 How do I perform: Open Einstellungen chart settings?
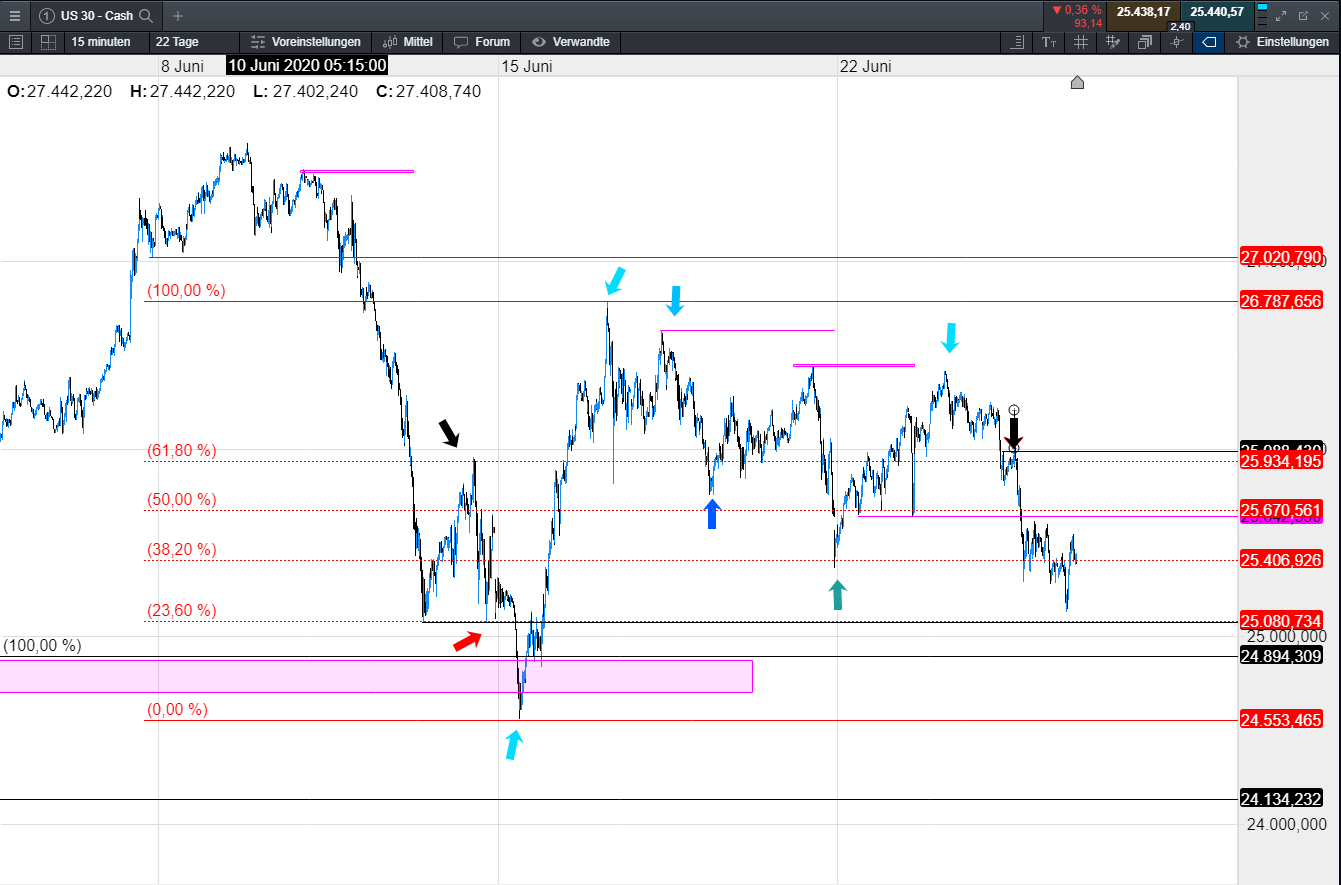pyautogui.click(x=1283, y=42)
